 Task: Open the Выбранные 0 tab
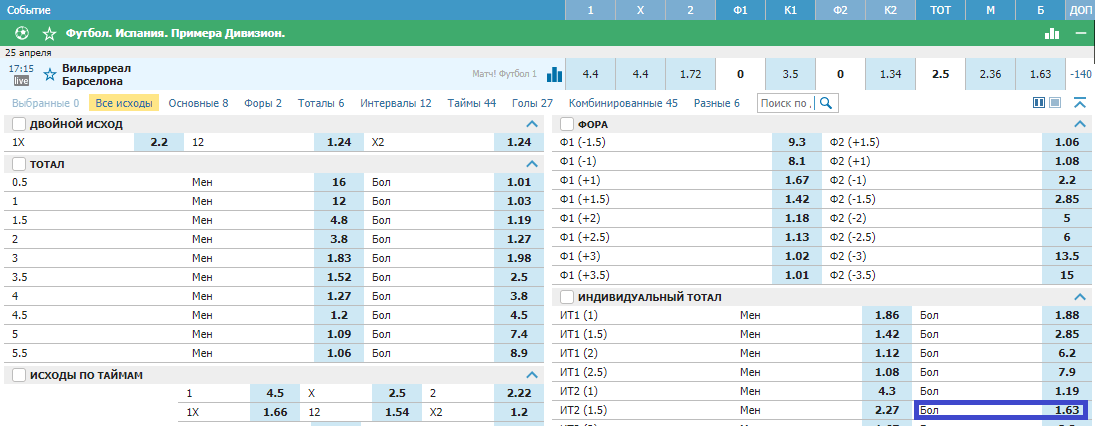coord(45,103)
